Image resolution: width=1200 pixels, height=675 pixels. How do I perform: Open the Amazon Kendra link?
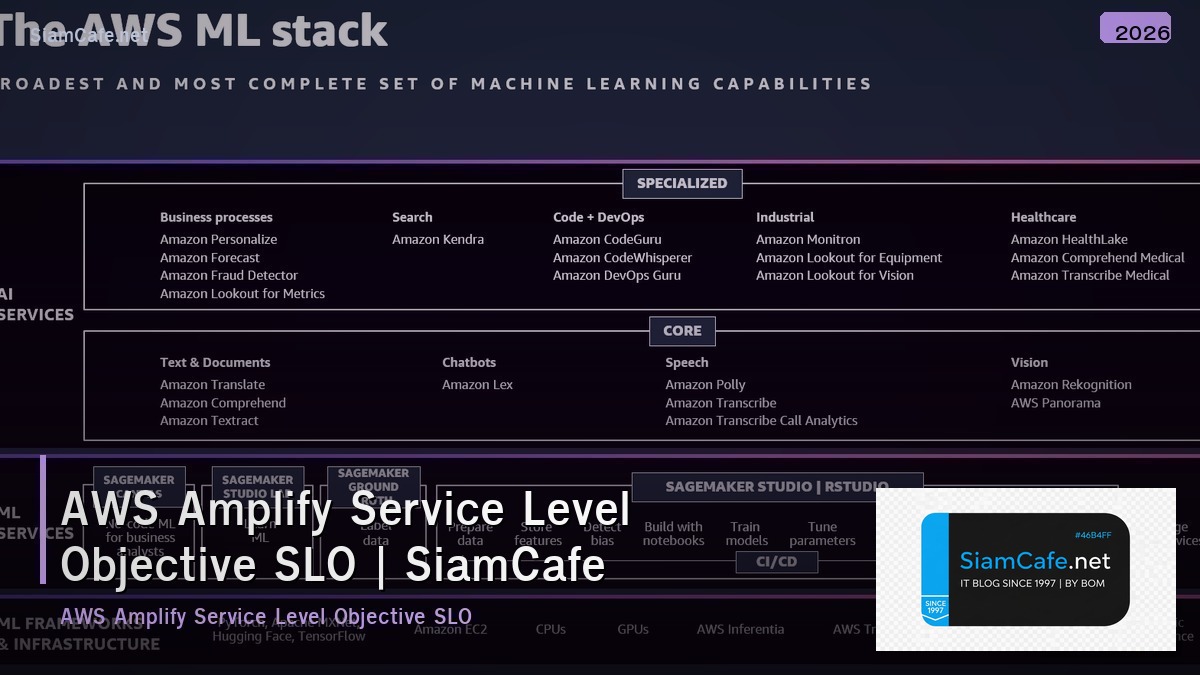point(438,239)
